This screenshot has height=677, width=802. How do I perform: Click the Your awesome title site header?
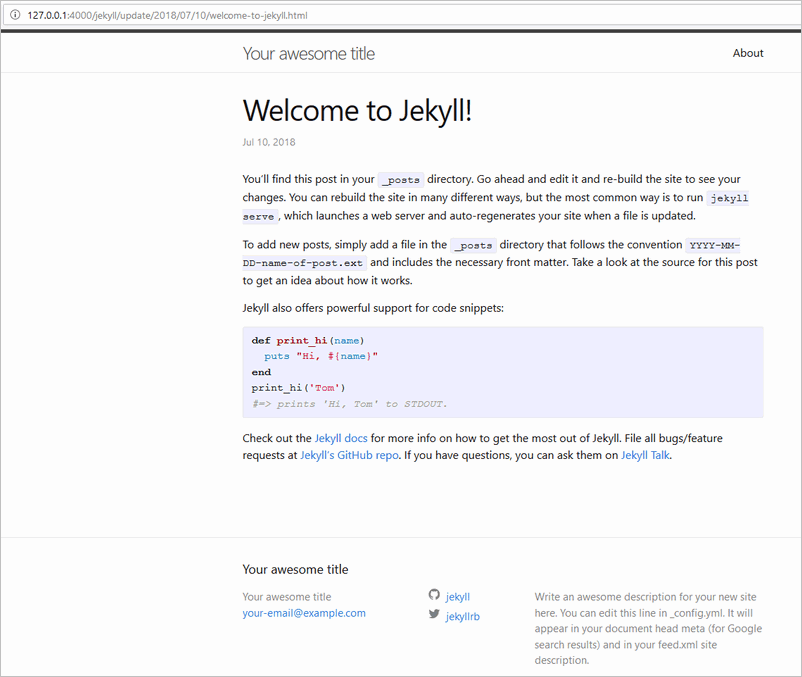coord(308,53)
